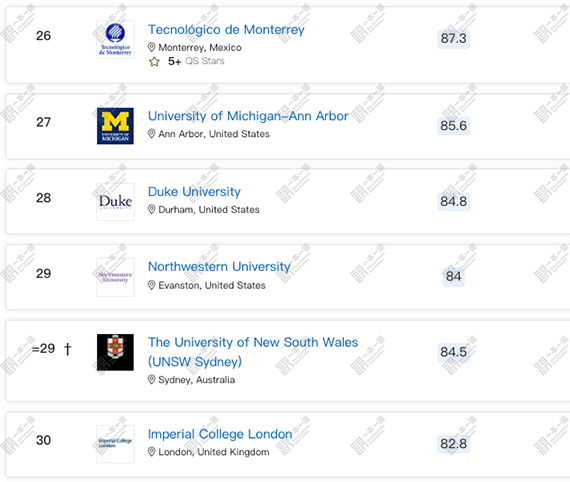Open Northwestern University link
Viewport: 570px width, 482px height.
pyautogui.click(x=219, y=266)
